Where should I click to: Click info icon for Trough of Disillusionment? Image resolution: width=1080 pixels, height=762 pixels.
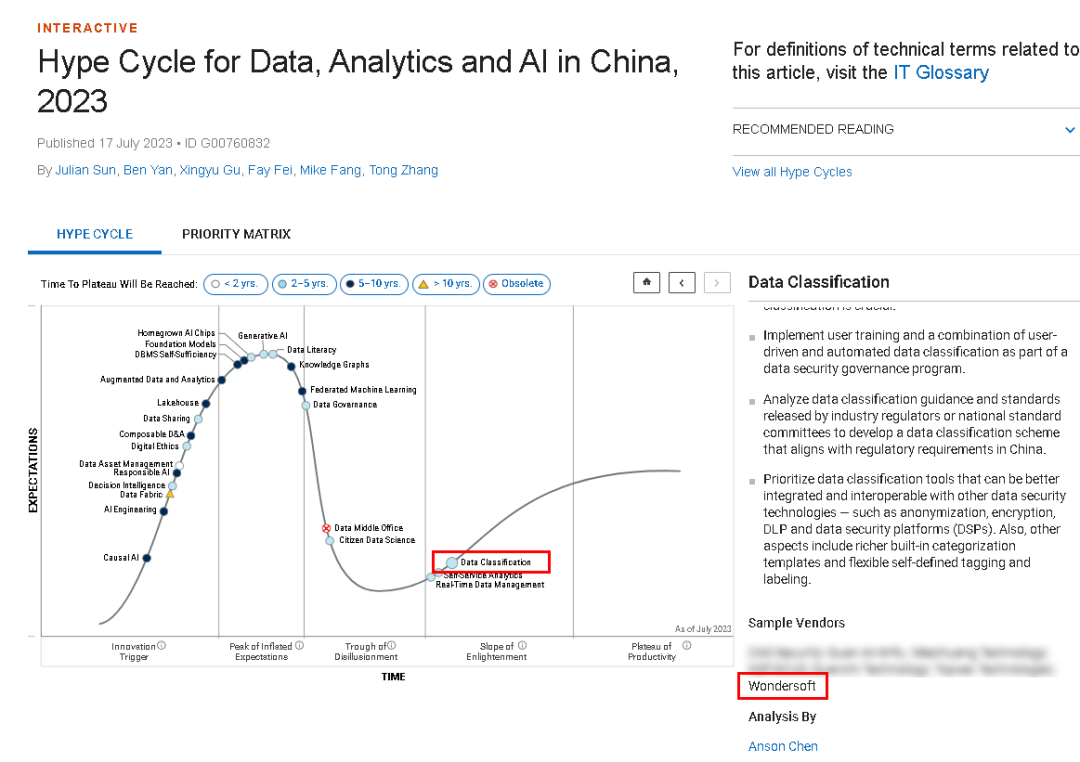pos(391,646)
